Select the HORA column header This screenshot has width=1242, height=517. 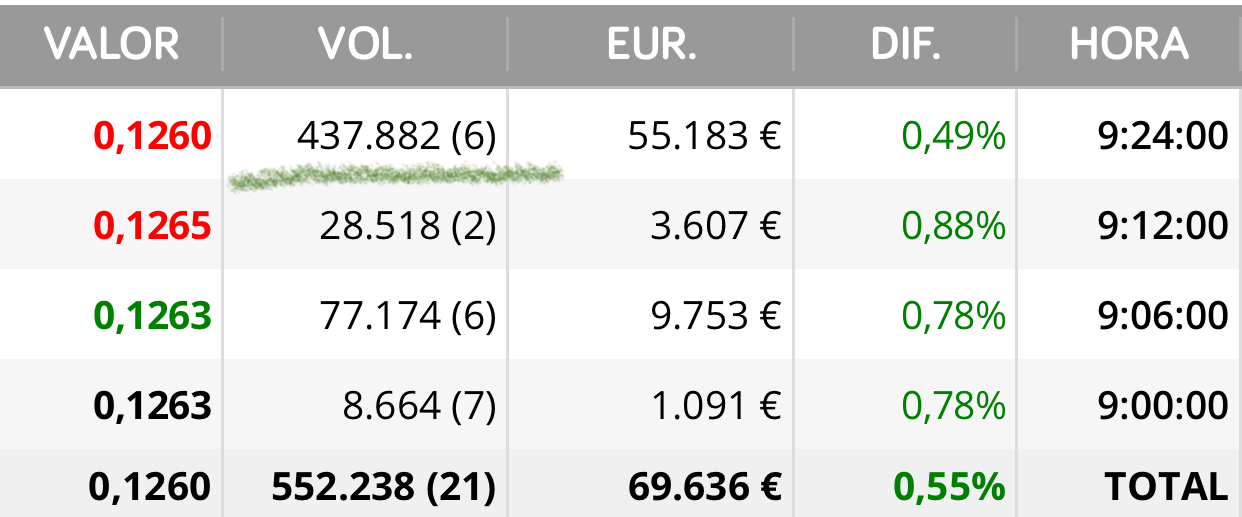point(1129,44)
